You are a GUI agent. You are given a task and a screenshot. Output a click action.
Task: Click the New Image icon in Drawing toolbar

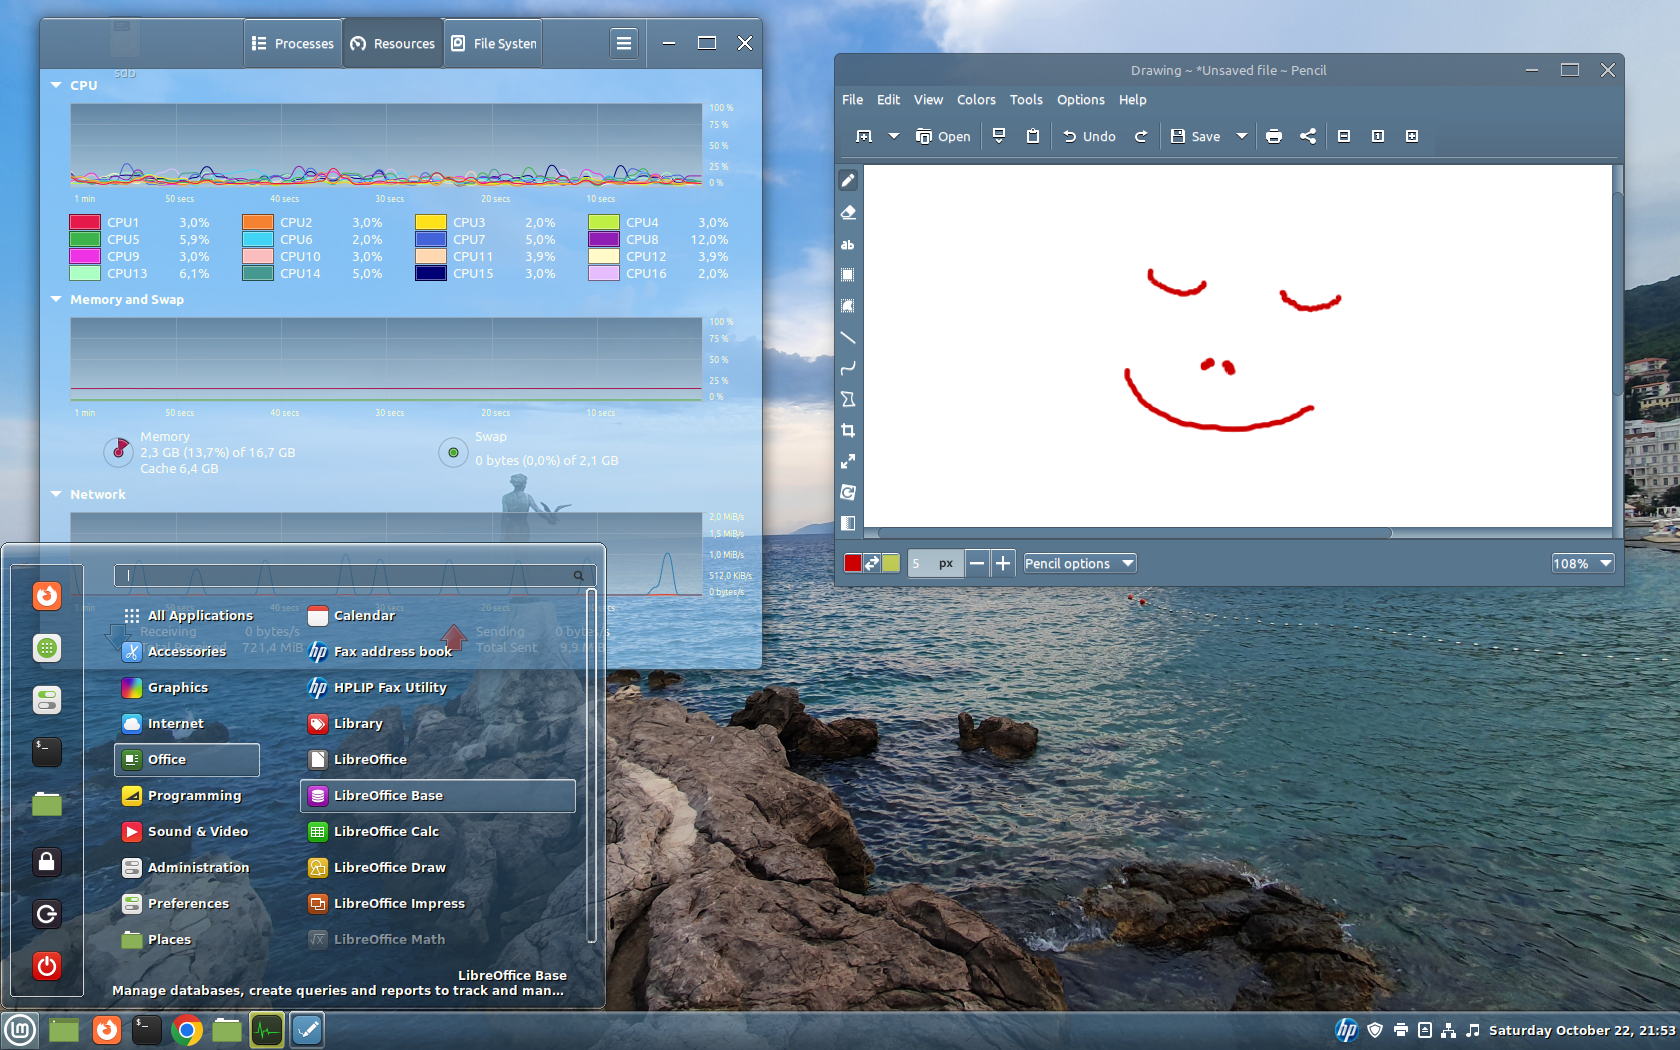(x=864, y=136)
